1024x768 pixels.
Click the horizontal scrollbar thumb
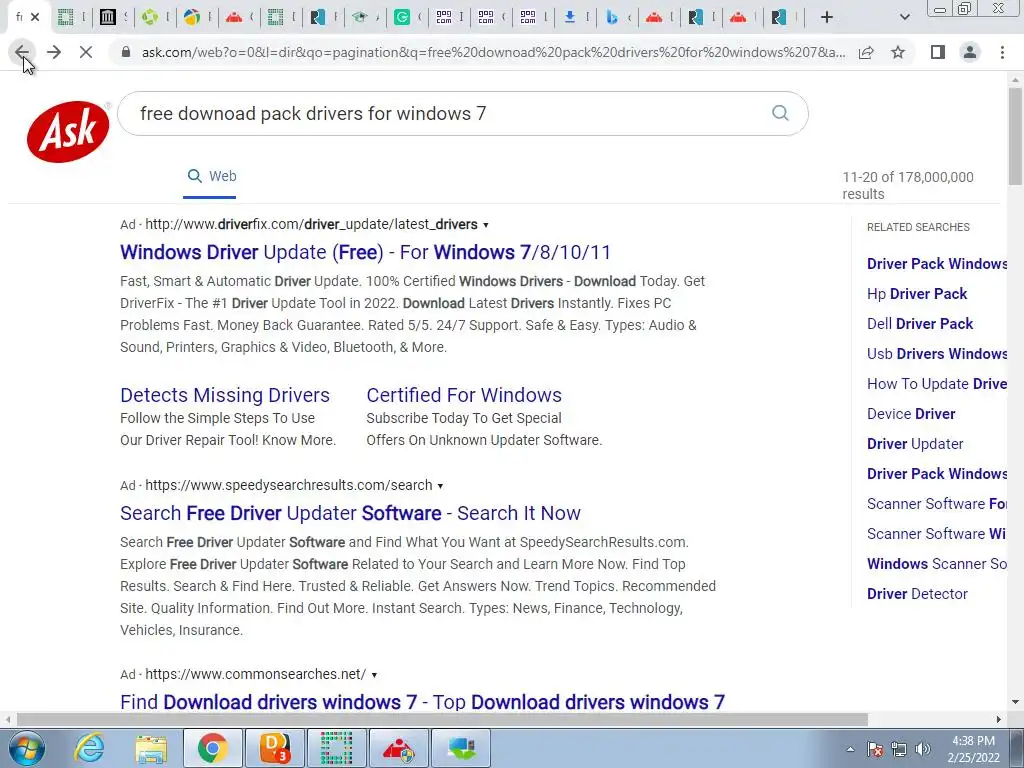point(442,720)
